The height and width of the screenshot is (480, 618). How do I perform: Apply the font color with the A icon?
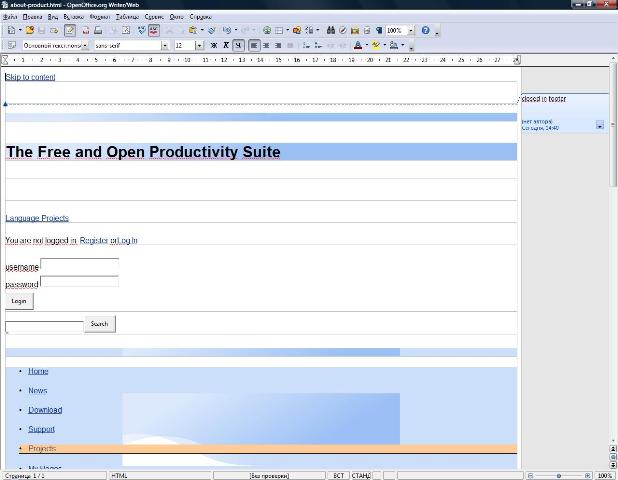pyautogui.click(x=358, y=46)
